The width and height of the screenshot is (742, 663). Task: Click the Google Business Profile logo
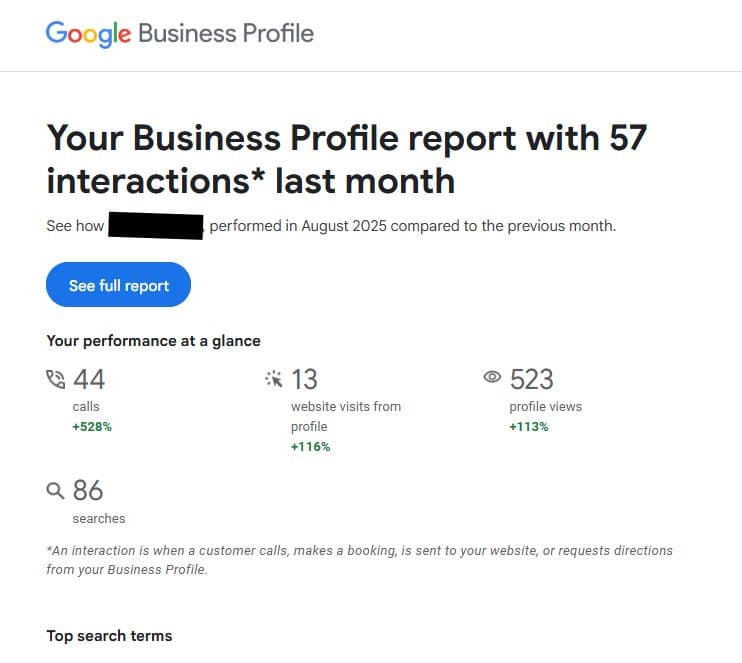click(180, 33)
